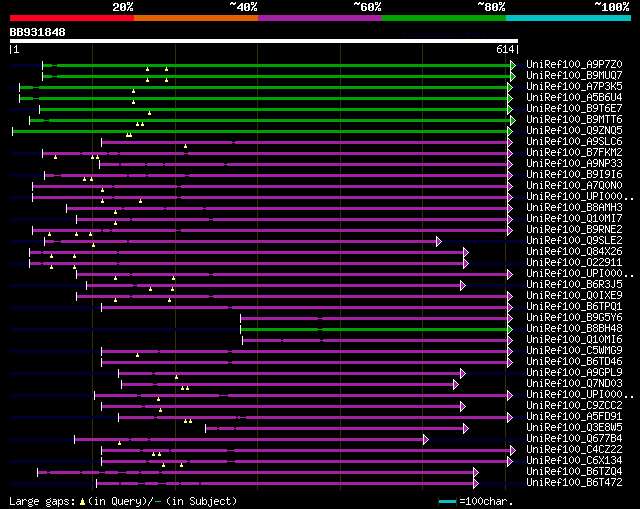
Task: Open hit UniRef100_A7Q0N0
Action: click(x=574, y=186)
